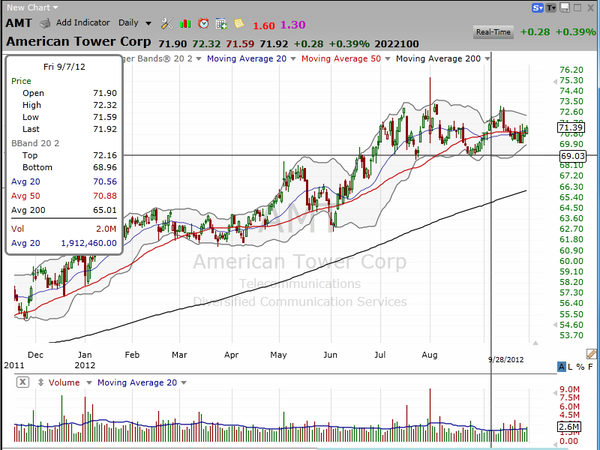Screen dimensions: 600x450
Task: Click the red 1.60 value in toolbar
Action: [264, 26]
